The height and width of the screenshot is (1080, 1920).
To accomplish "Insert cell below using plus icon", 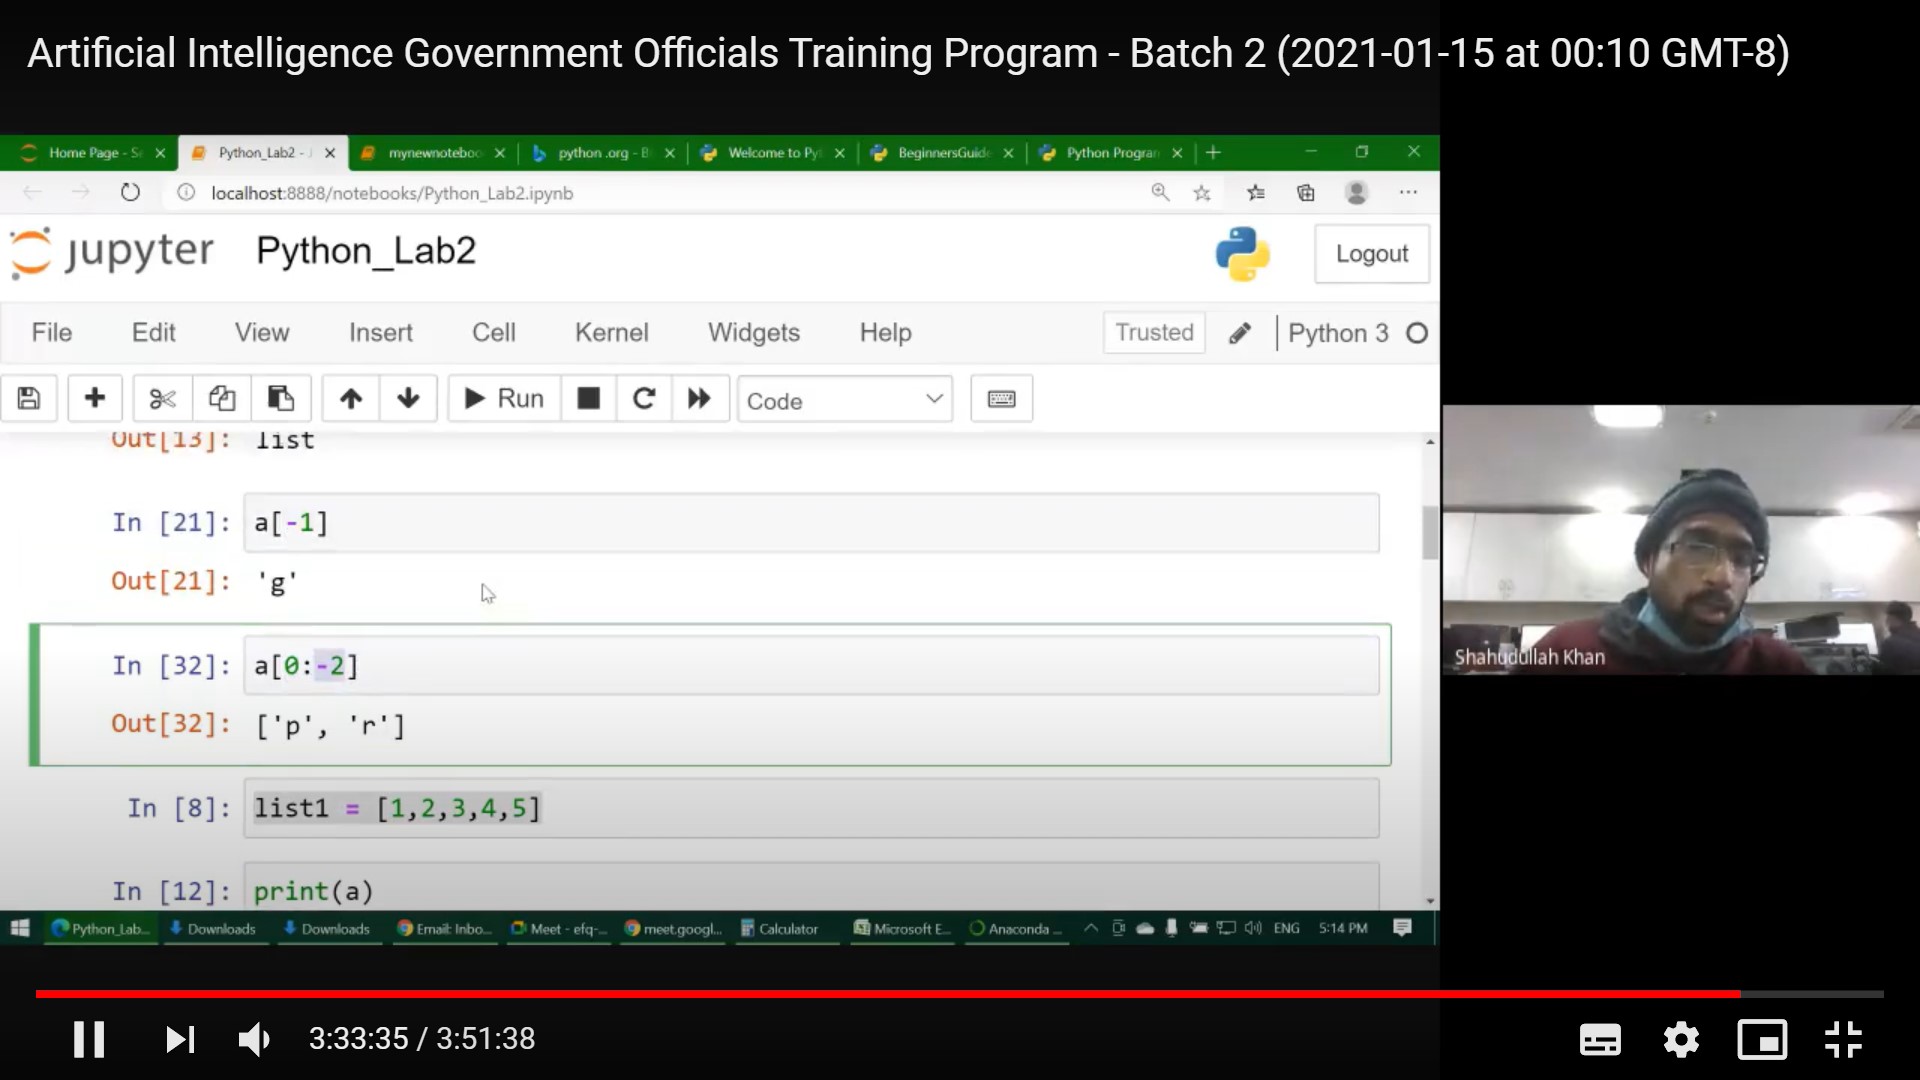I will [x=95, y=399].
